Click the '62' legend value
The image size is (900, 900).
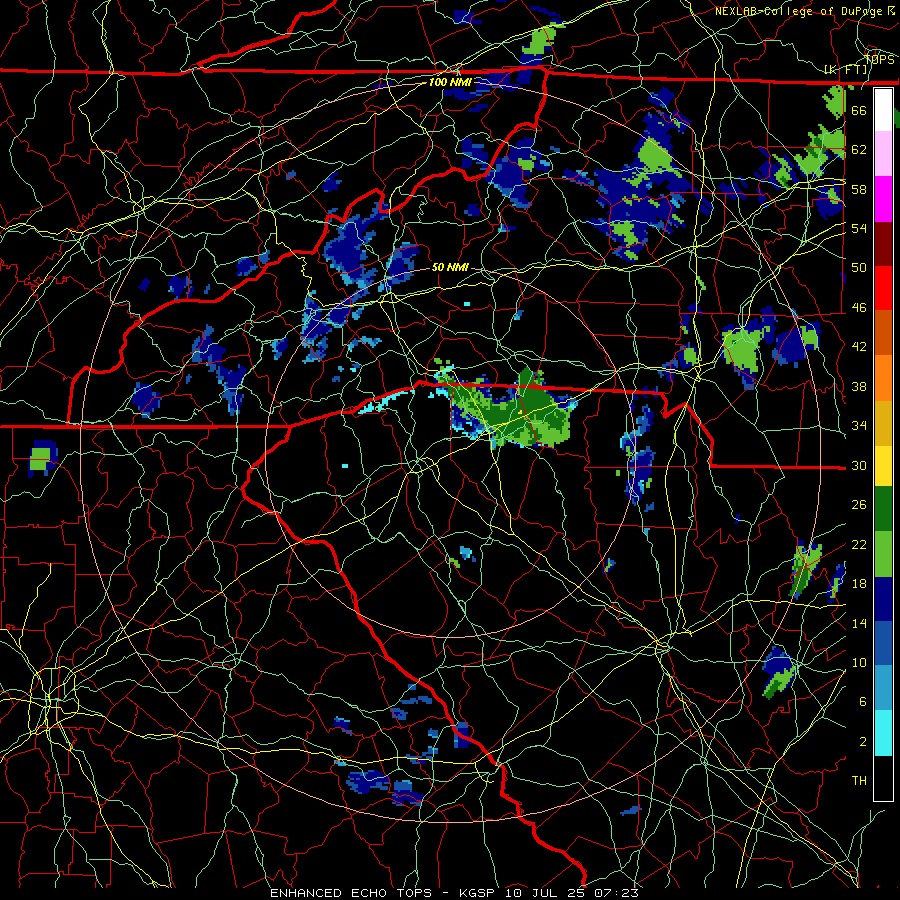point(859,150)
